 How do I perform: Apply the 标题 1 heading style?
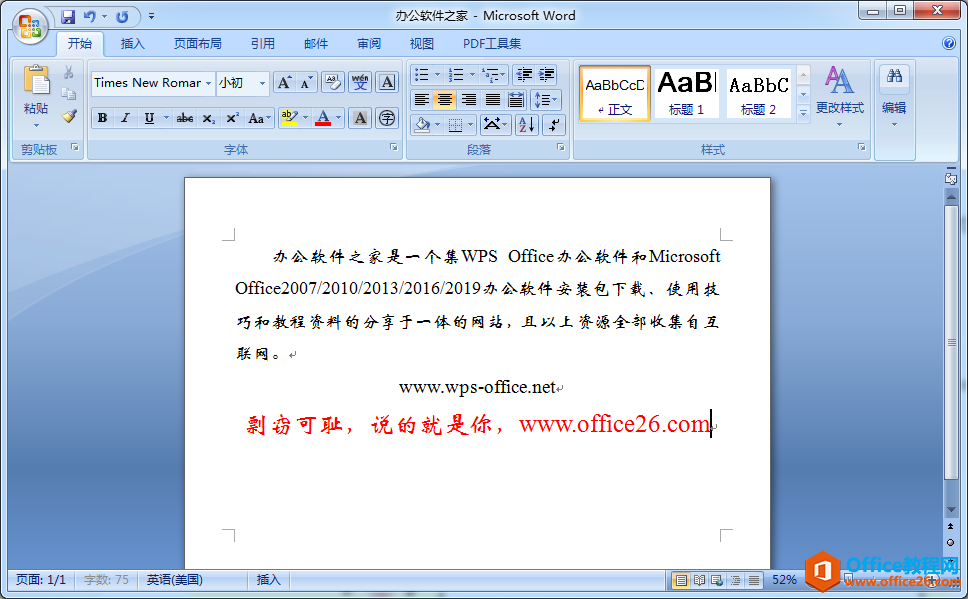[x=686, y=94]
